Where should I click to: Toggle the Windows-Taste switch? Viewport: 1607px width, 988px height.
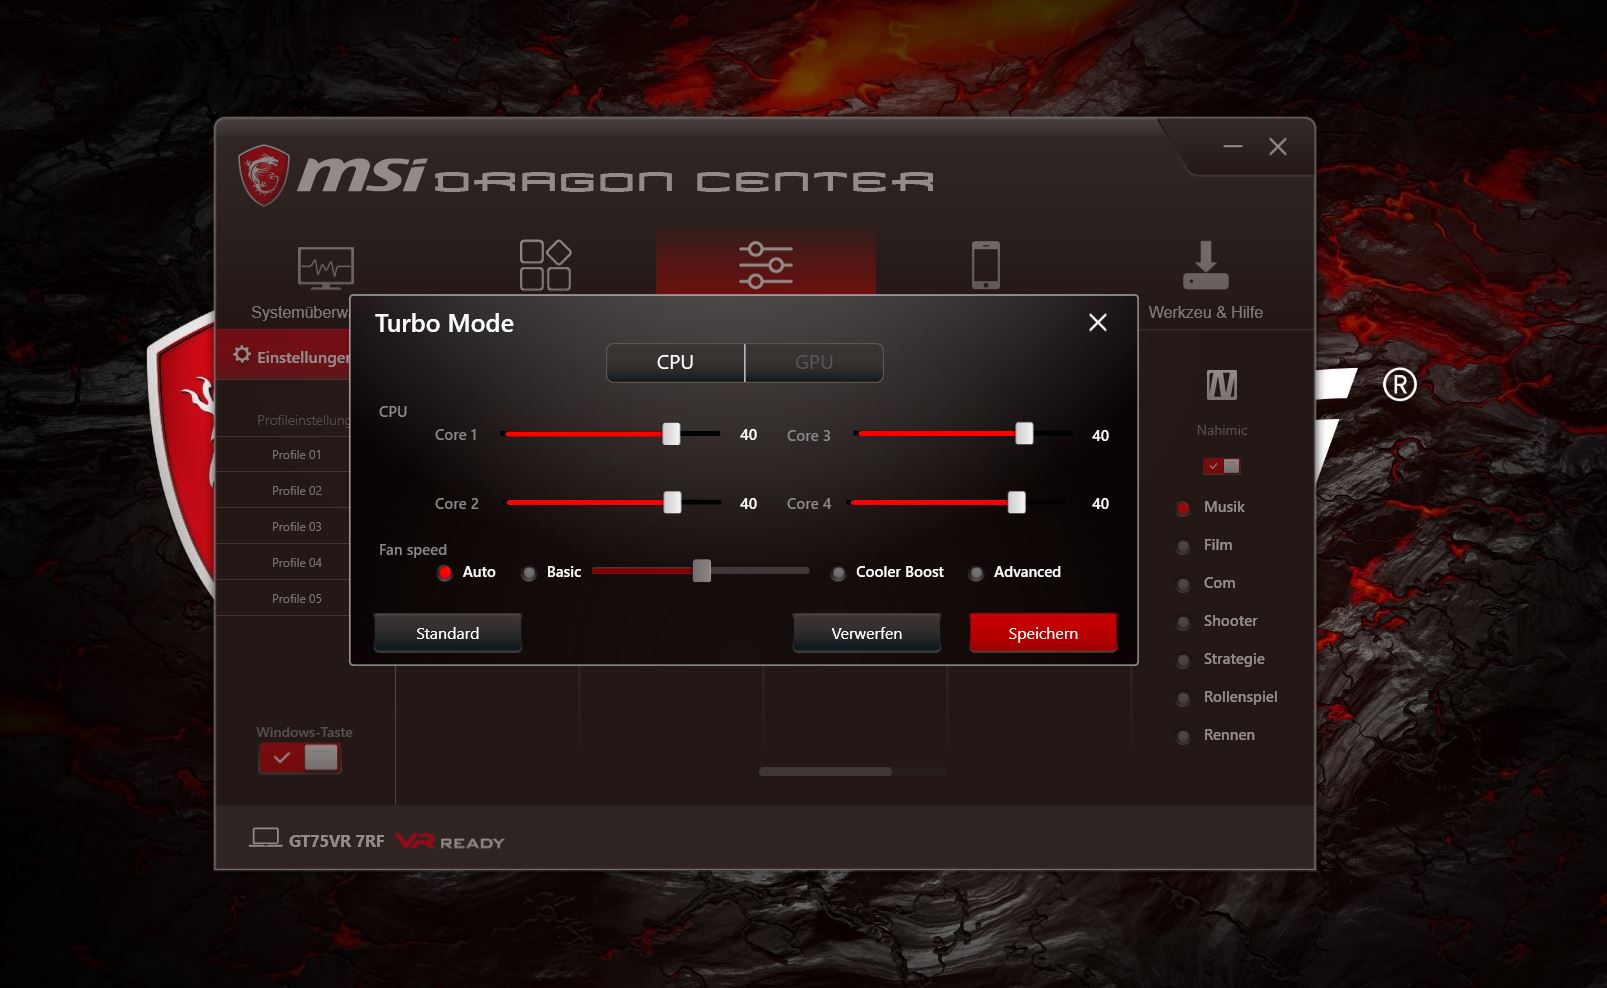point(300,758)
